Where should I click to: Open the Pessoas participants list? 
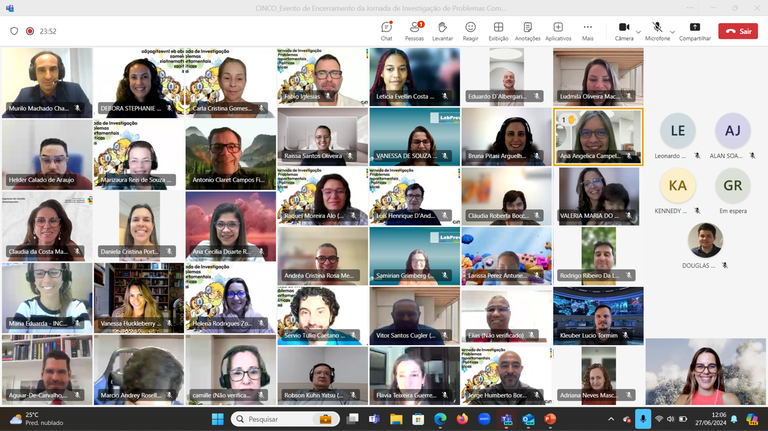click(414, 28)
